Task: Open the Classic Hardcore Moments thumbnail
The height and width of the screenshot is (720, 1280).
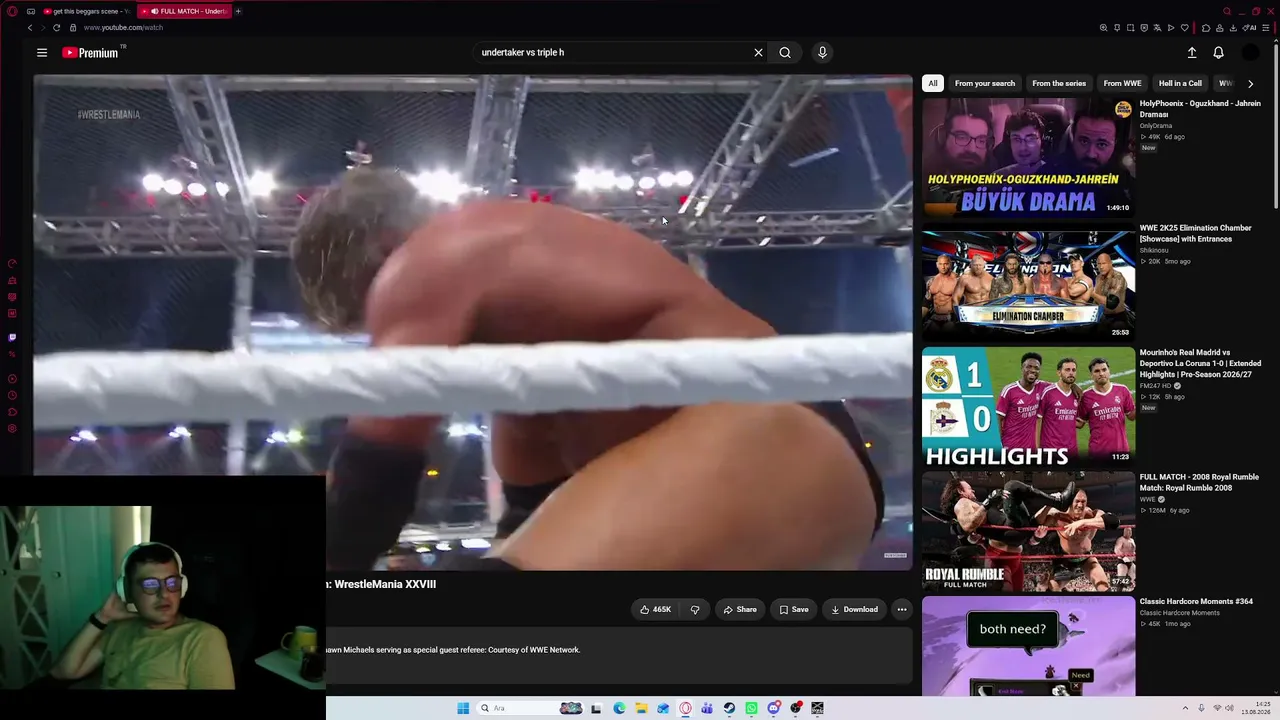Action: tap(1028, 647)
